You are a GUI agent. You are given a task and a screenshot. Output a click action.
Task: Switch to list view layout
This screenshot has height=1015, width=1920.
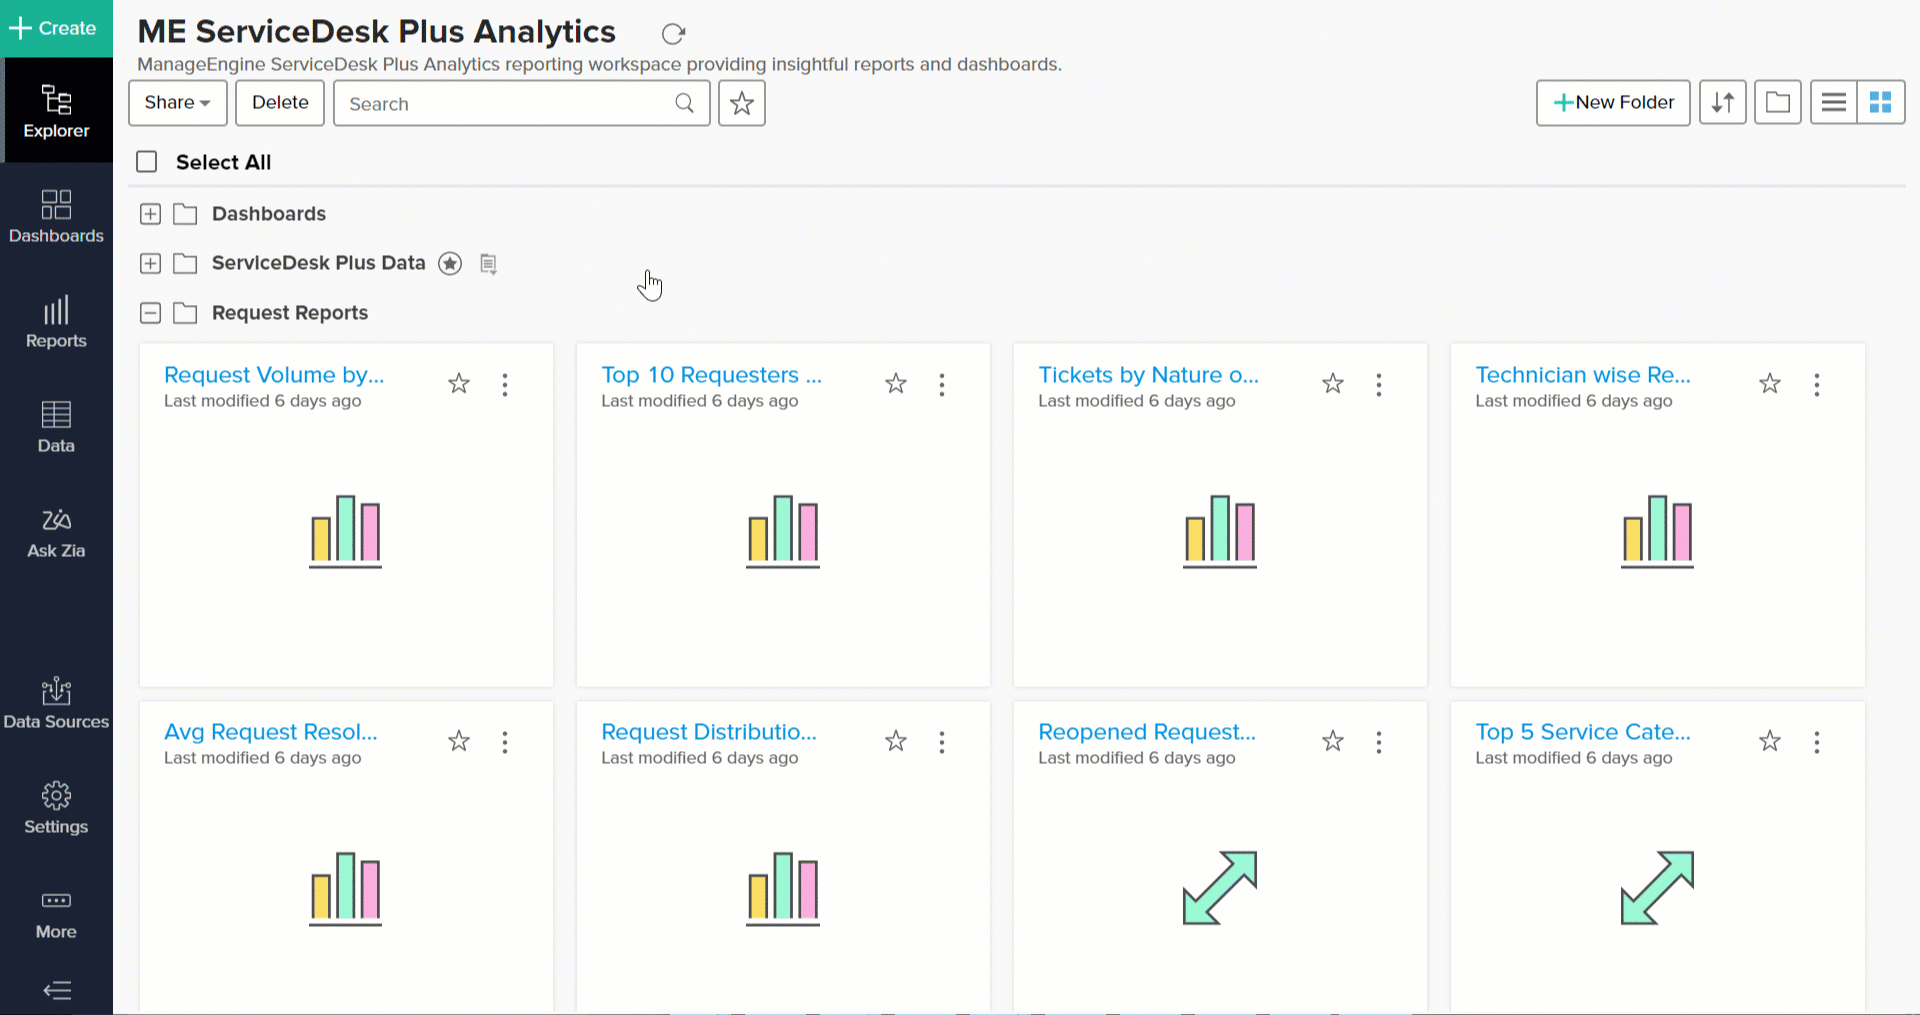[x=1833, y=102]
